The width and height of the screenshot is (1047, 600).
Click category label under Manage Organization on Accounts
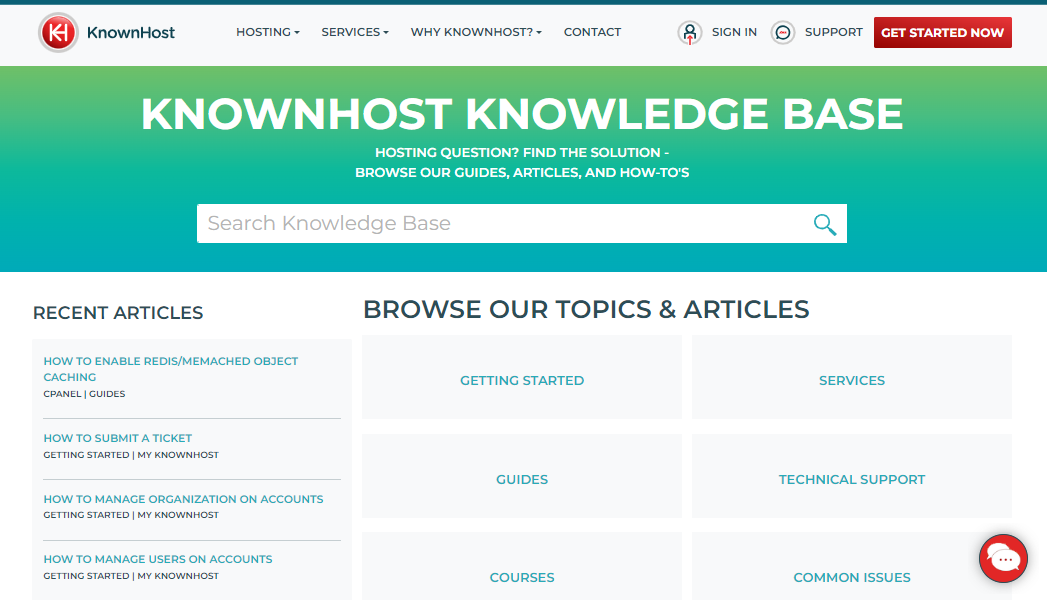coord(131,515)
